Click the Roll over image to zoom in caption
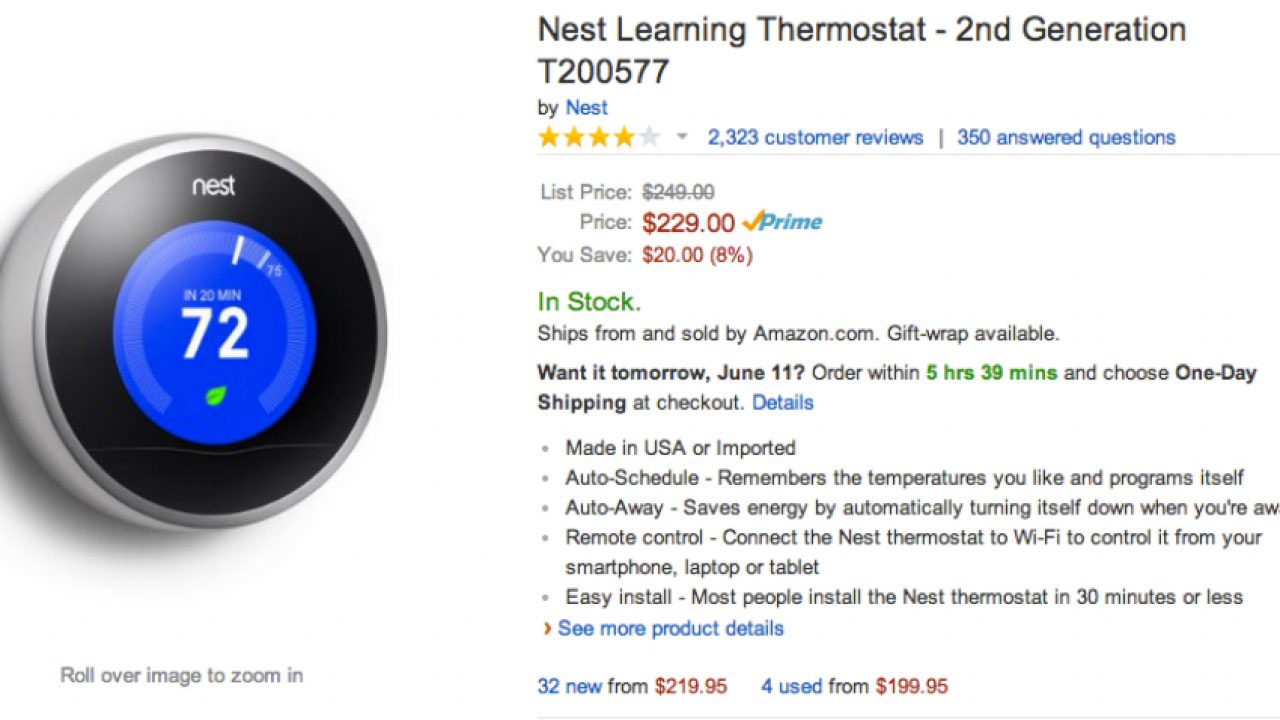The height and width of the screenshot is (720, 1280). tap(181, 675)
